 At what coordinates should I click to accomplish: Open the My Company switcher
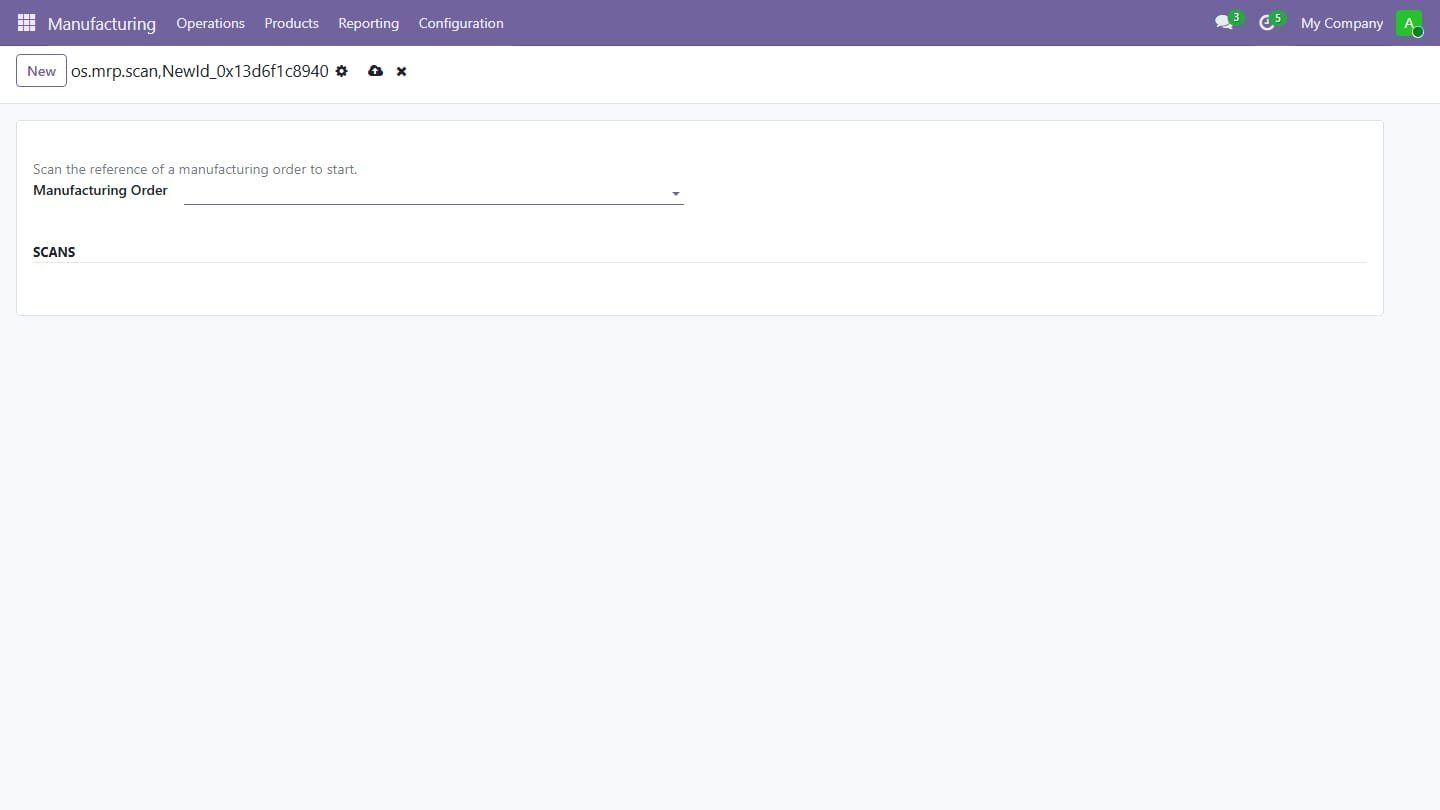coord(1342,23)
